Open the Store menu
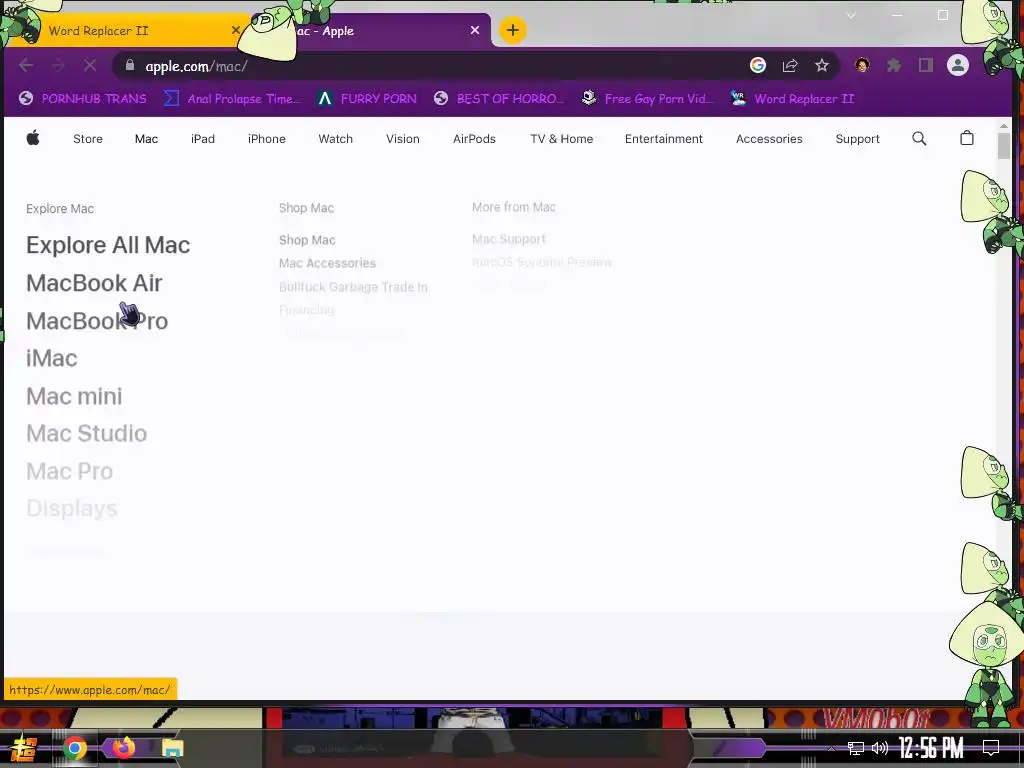The height and width of the screenshot is (768, 1024). point(88,138)
